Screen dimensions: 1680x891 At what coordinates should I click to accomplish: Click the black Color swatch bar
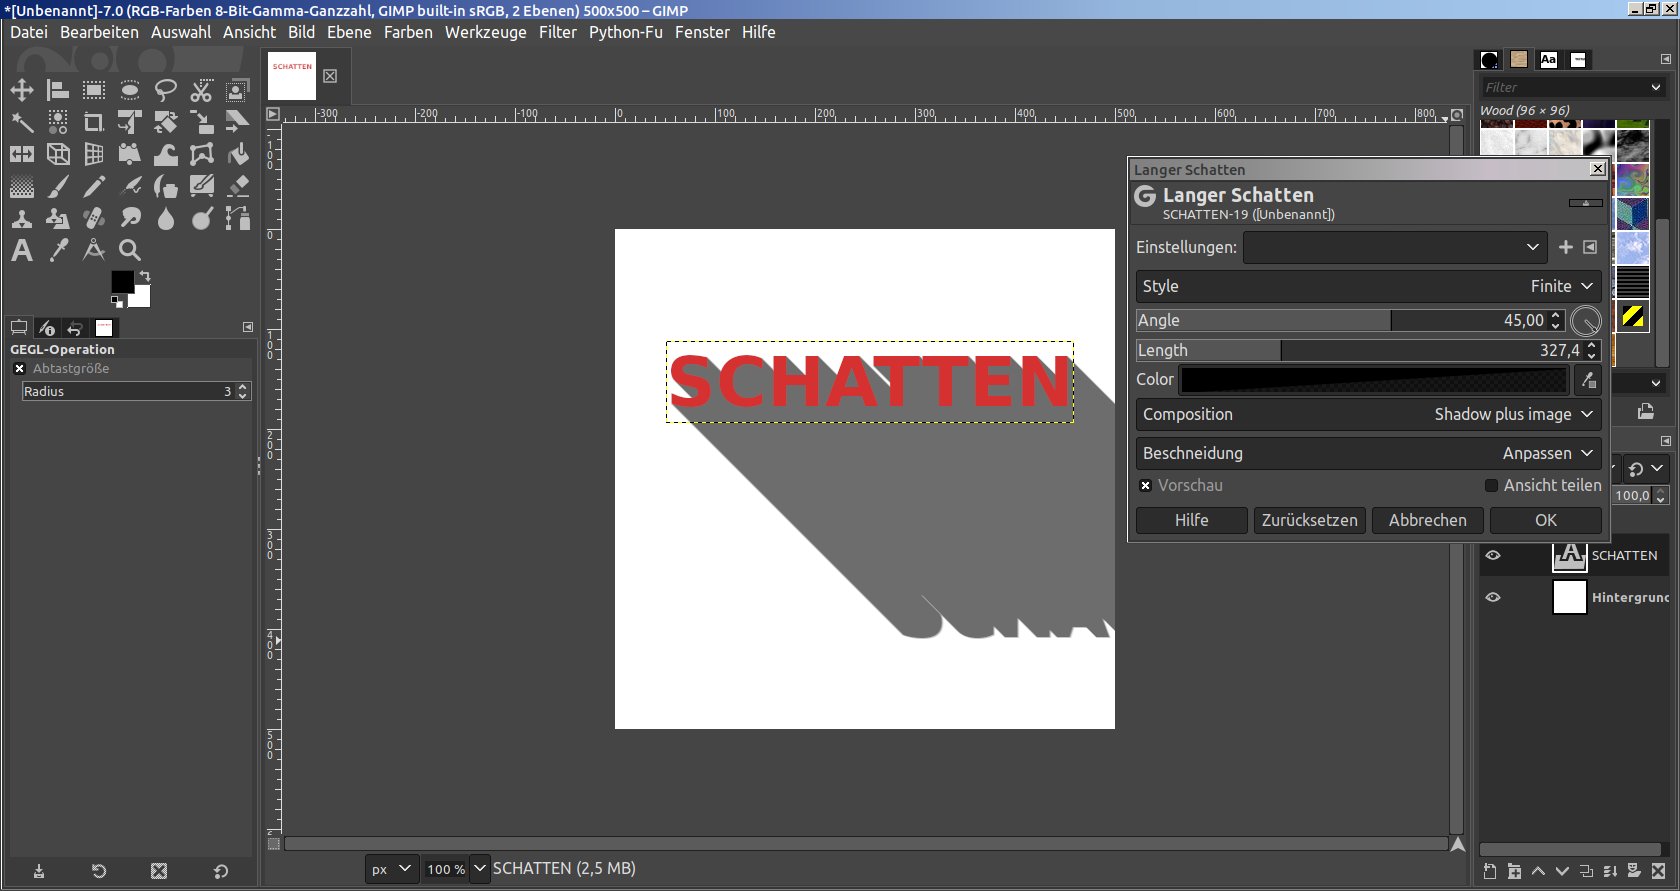1373,380
